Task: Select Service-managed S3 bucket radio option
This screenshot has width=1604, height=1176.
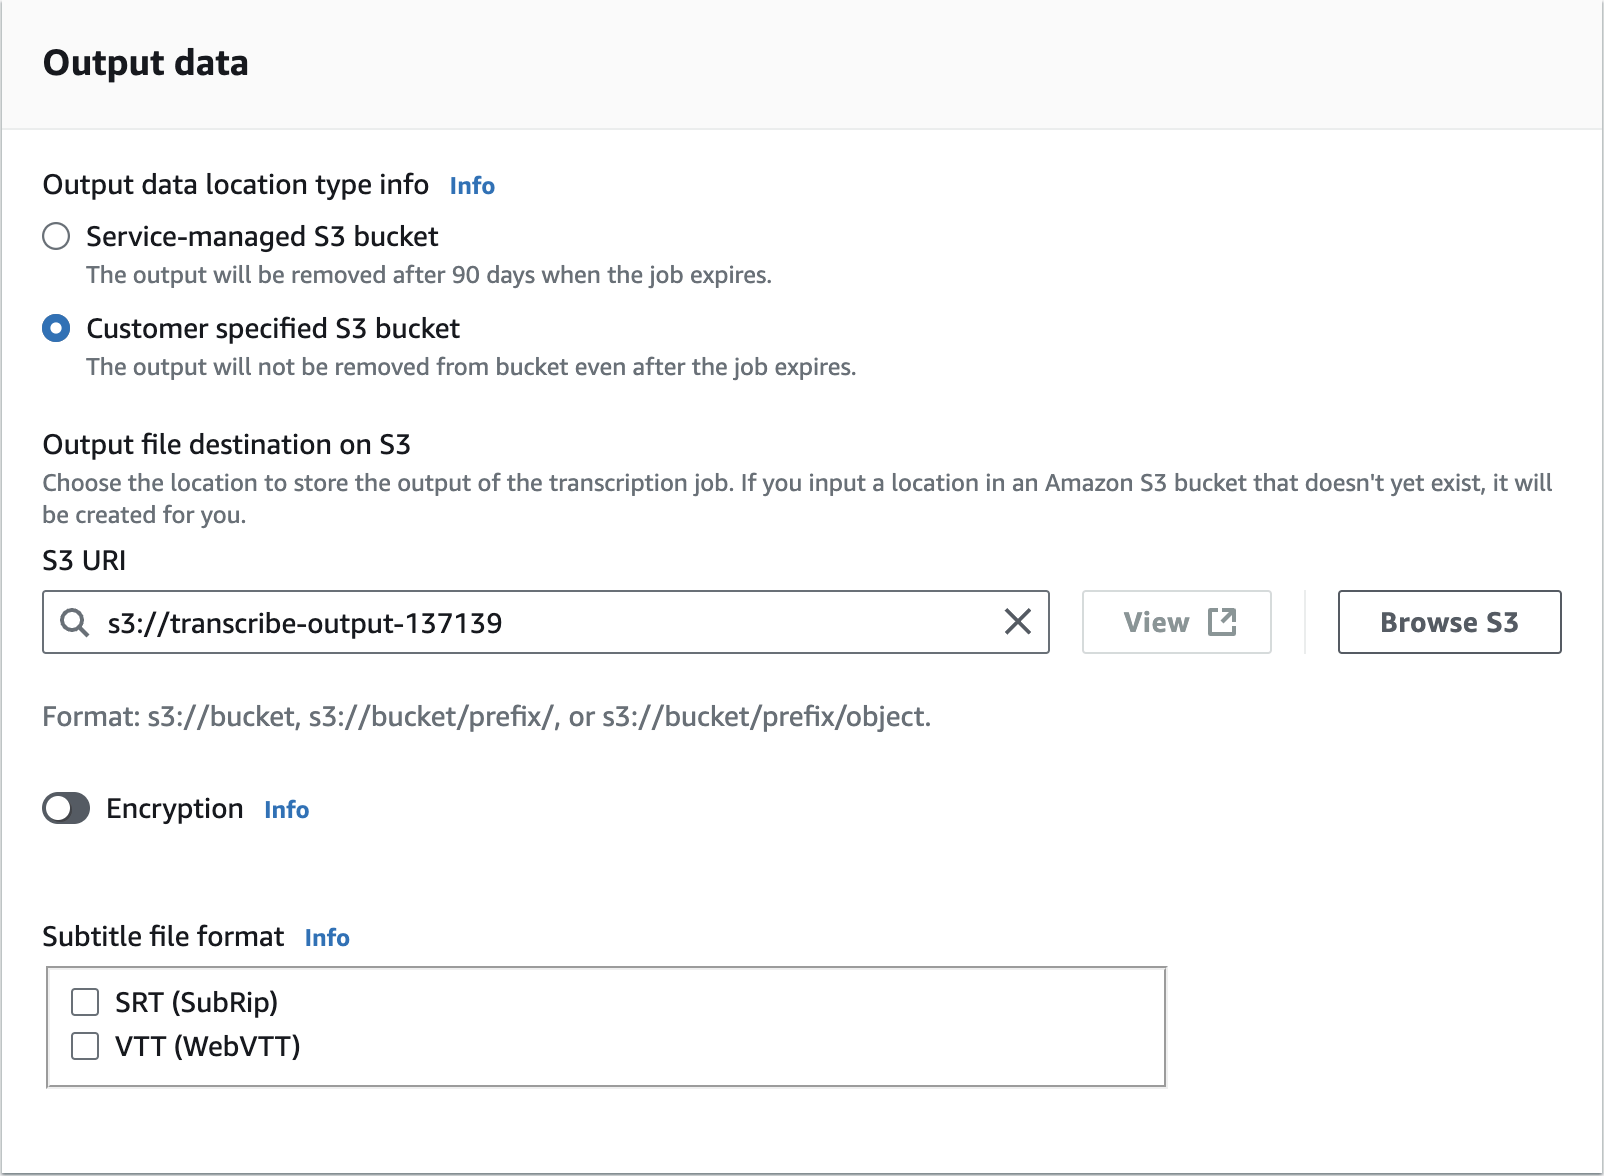Action: (56, 237)
